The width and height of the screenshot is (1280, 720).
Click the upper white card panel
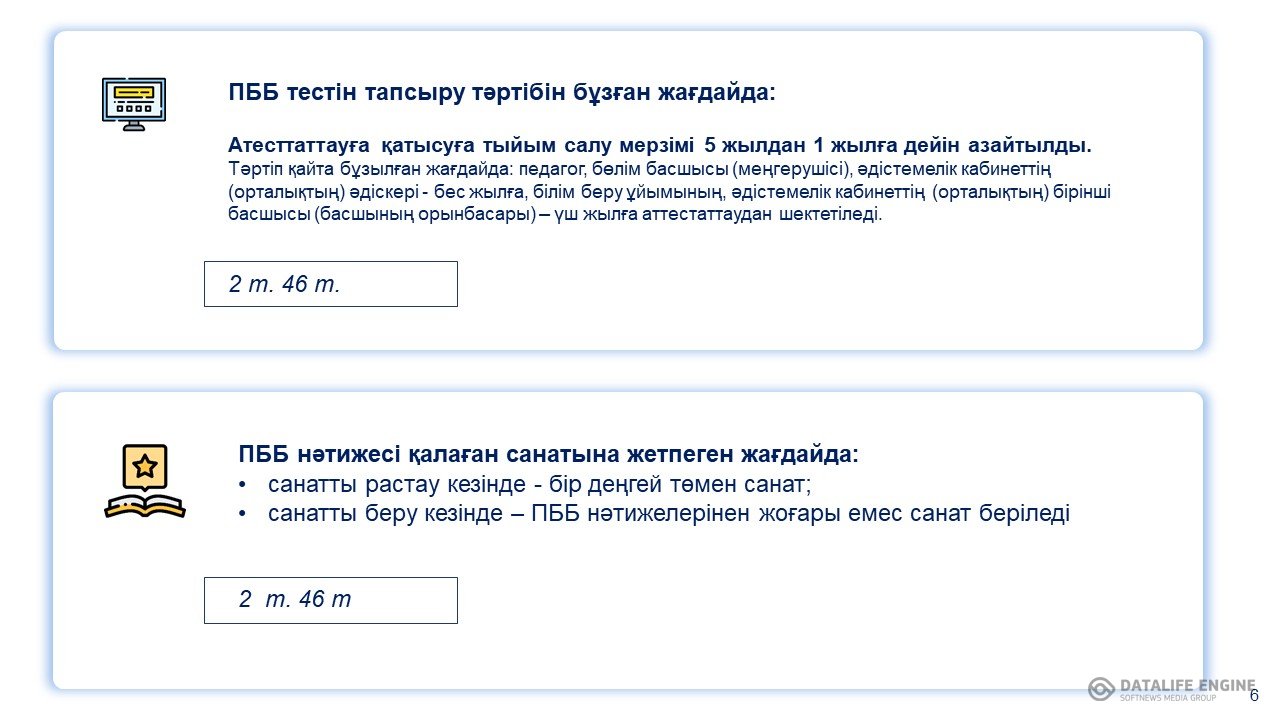pyautogui.click(x=628, y=190)
